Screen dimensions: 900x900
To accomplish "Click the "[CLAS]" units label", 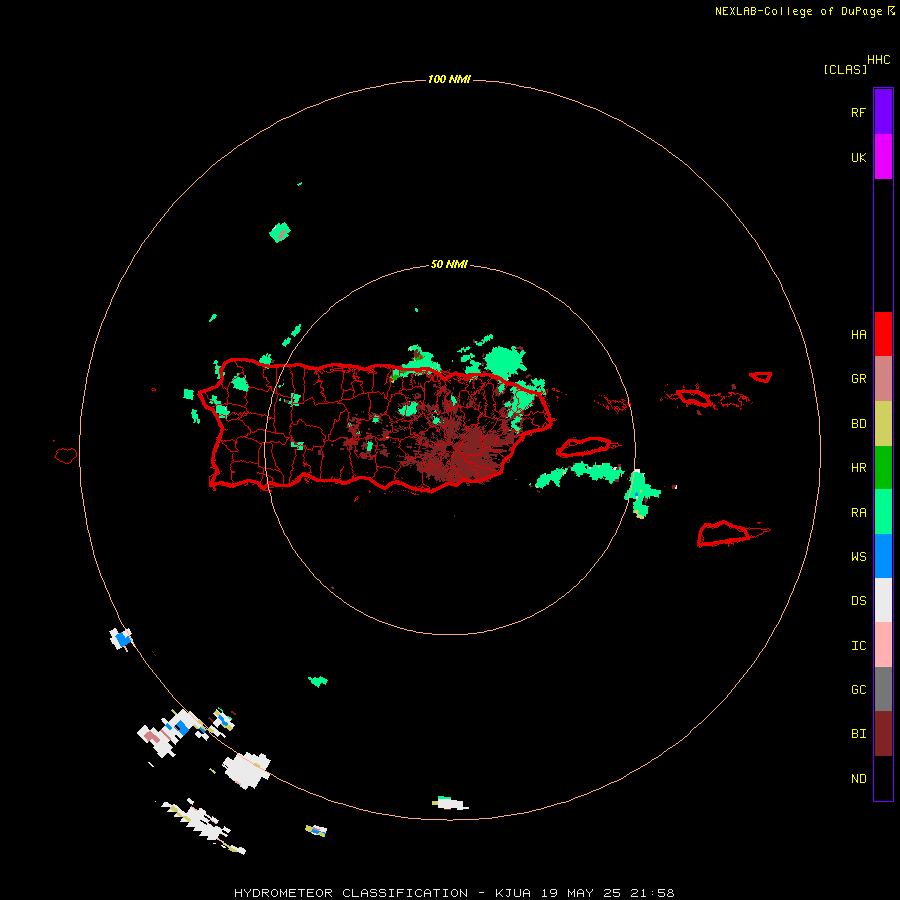I will 845,70.
